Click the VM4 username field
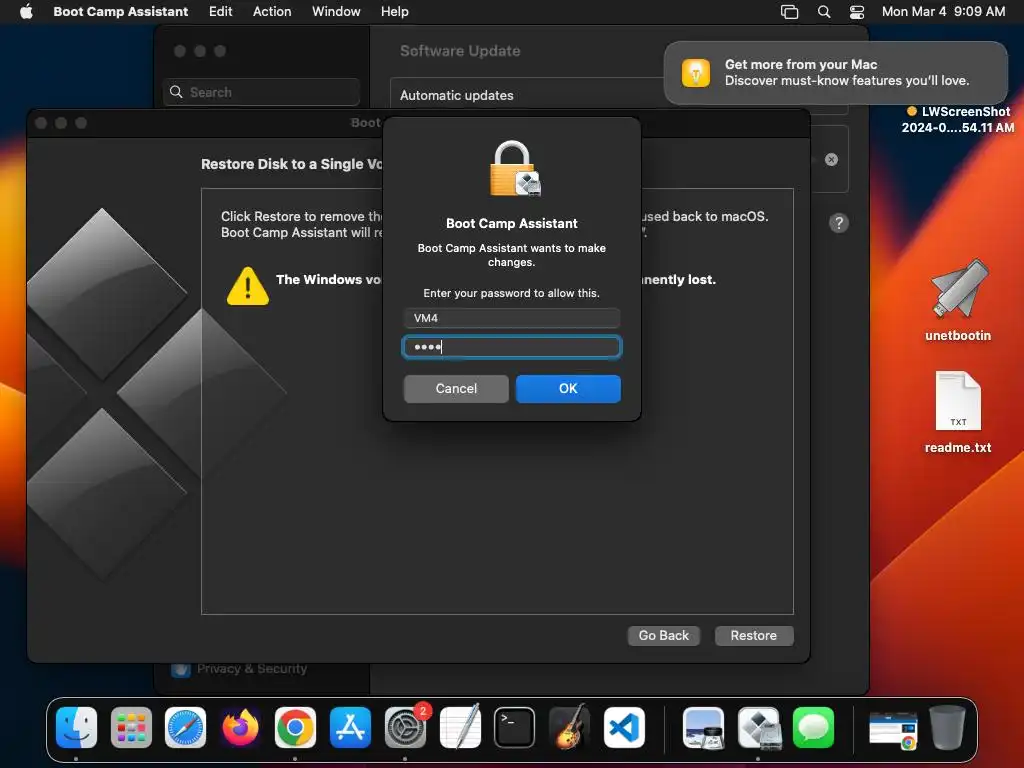Viewport: 1024px width, 768px height. [x=511, y=318]
